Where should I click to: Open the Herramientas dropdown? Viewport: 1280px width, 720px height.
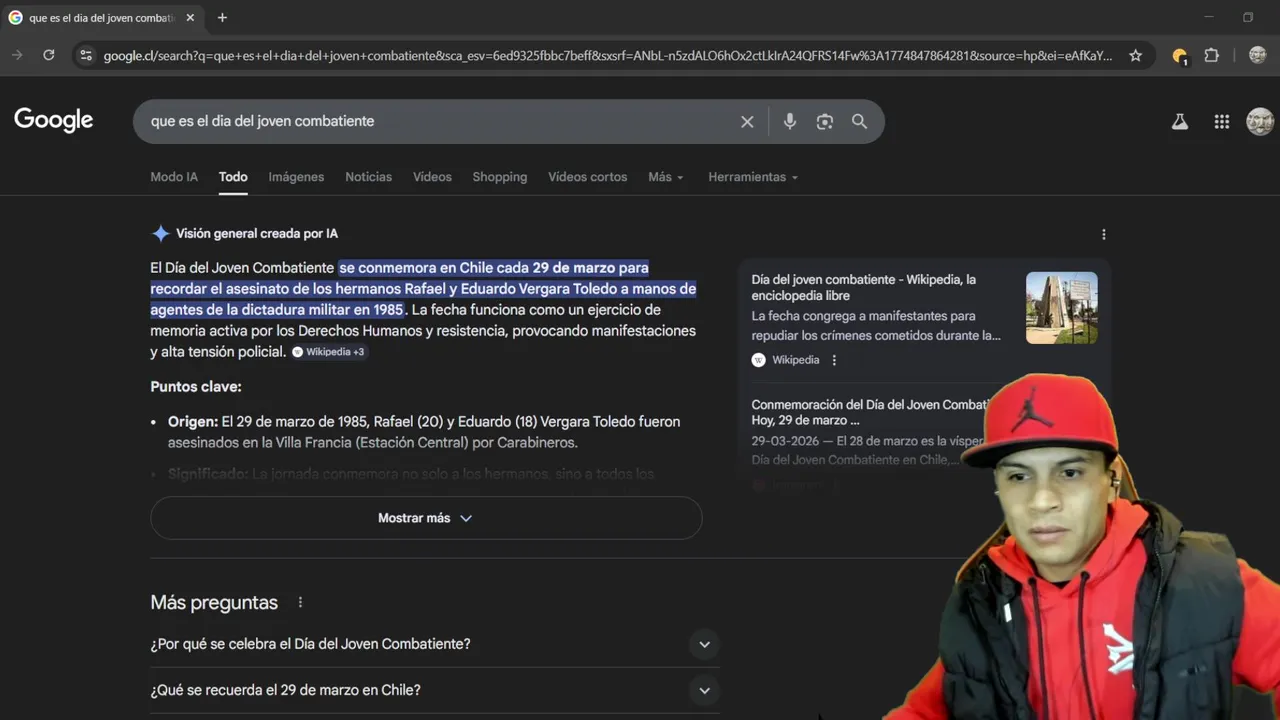coord(753,177)
